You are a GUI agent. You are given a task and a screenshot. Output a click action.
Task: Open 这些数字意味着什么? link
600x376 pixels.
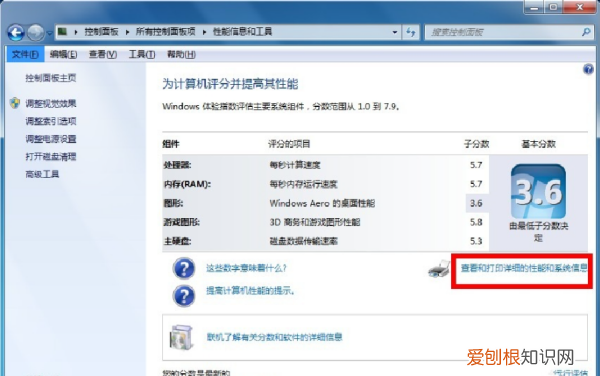[246, 268]
